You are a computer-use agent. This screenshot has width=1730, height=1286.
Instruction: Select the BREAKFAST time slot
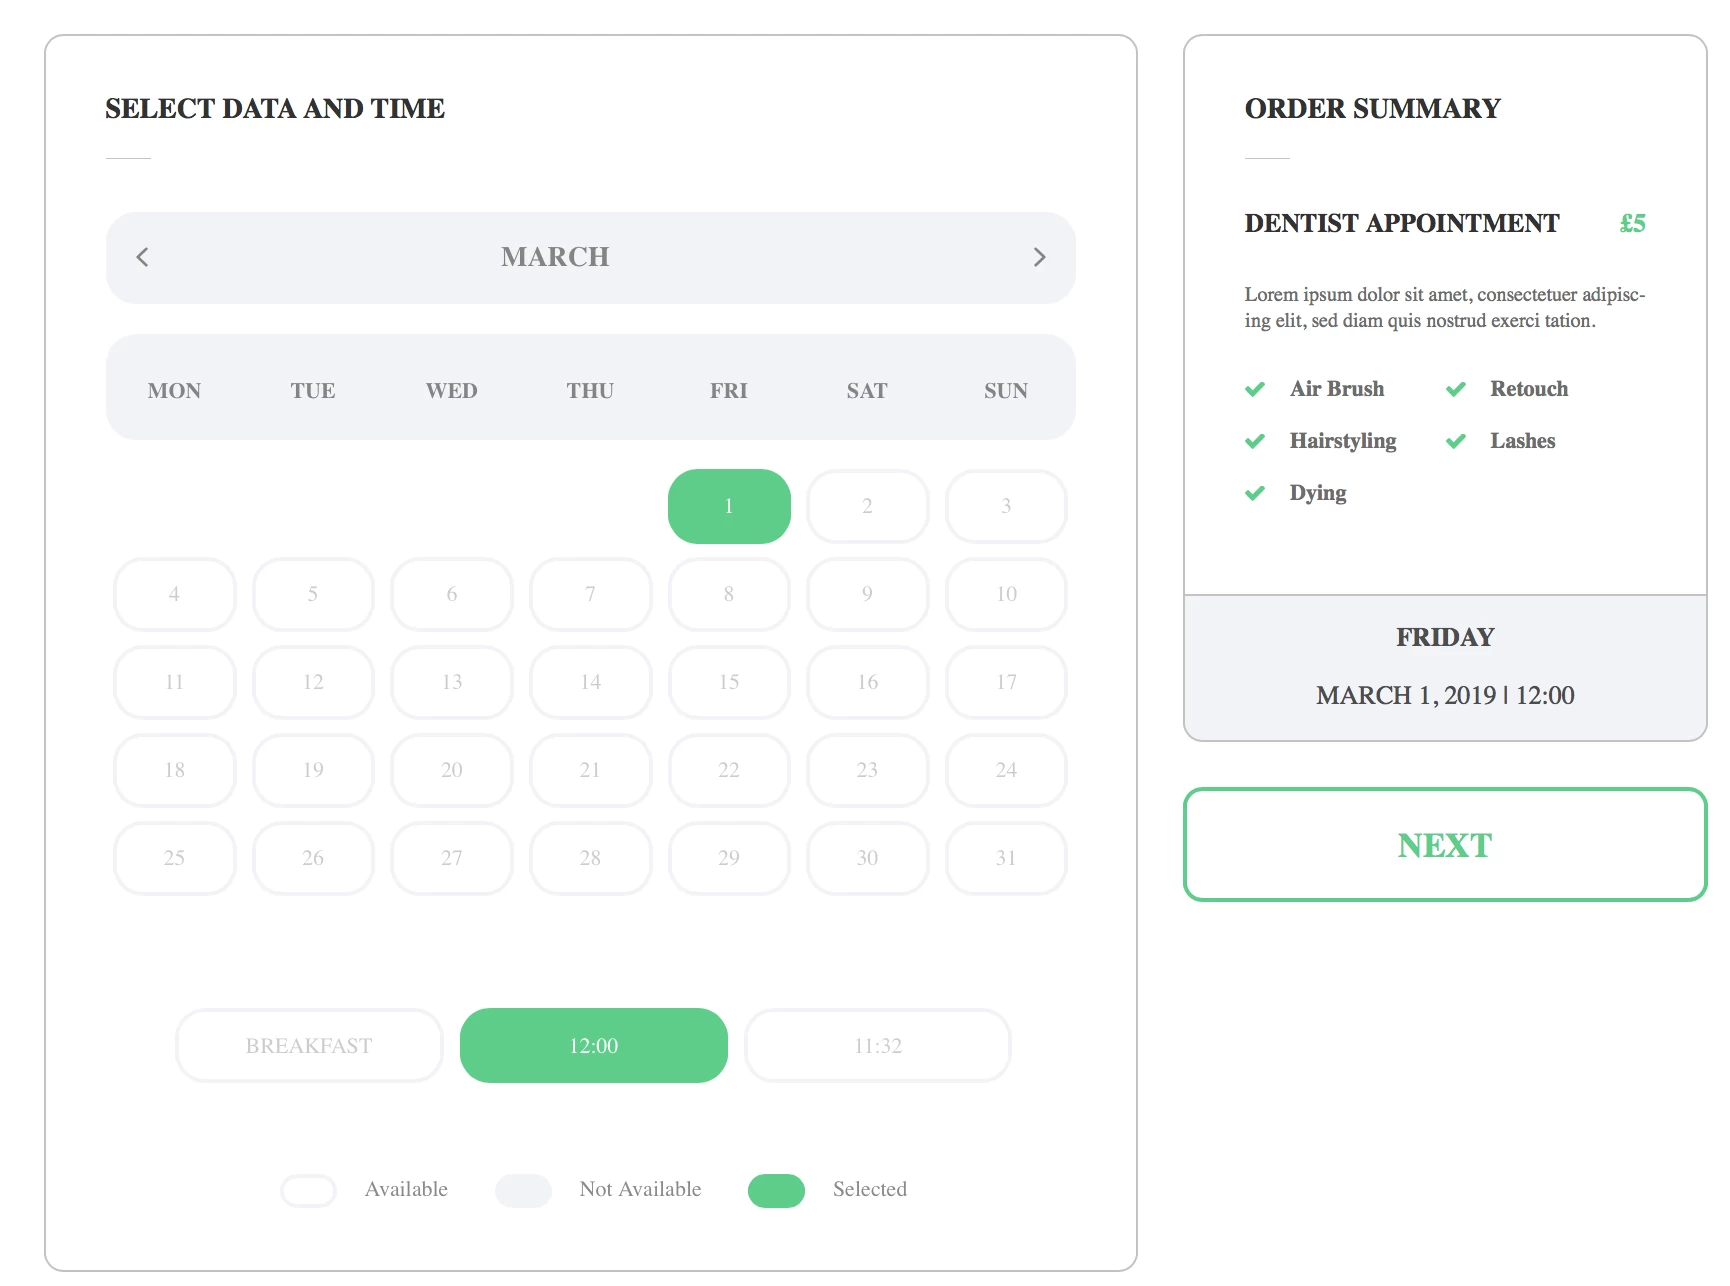click(309, 1045)
